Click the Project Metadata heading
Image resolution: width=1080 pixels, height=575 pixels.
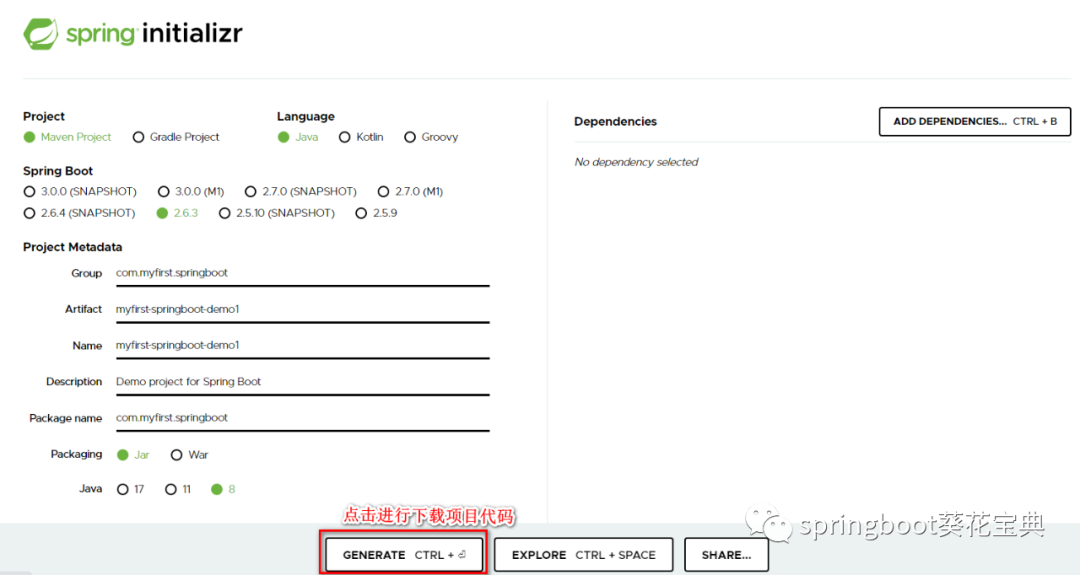point(72,247)
